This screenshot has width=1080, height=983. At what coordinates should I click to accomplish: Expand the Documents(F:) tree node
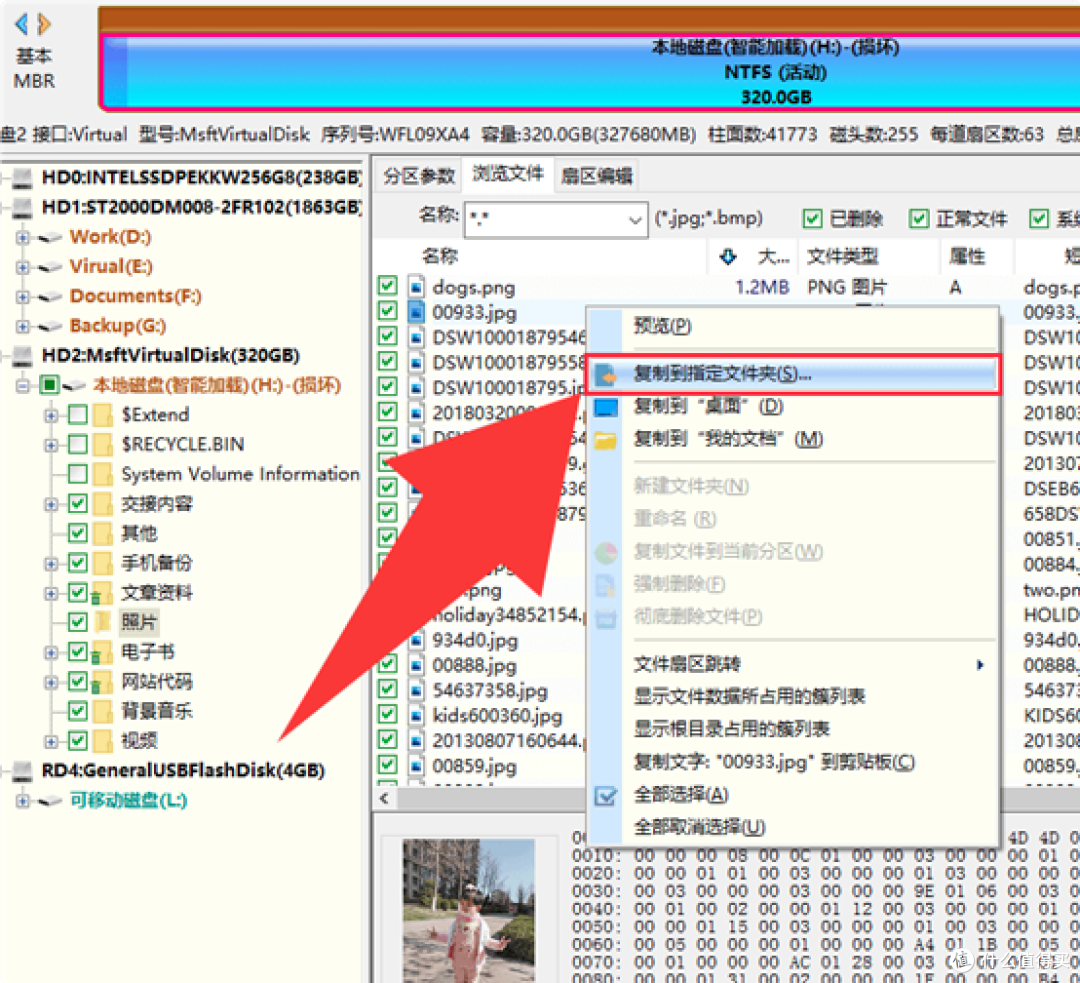(x=23, y=297)
